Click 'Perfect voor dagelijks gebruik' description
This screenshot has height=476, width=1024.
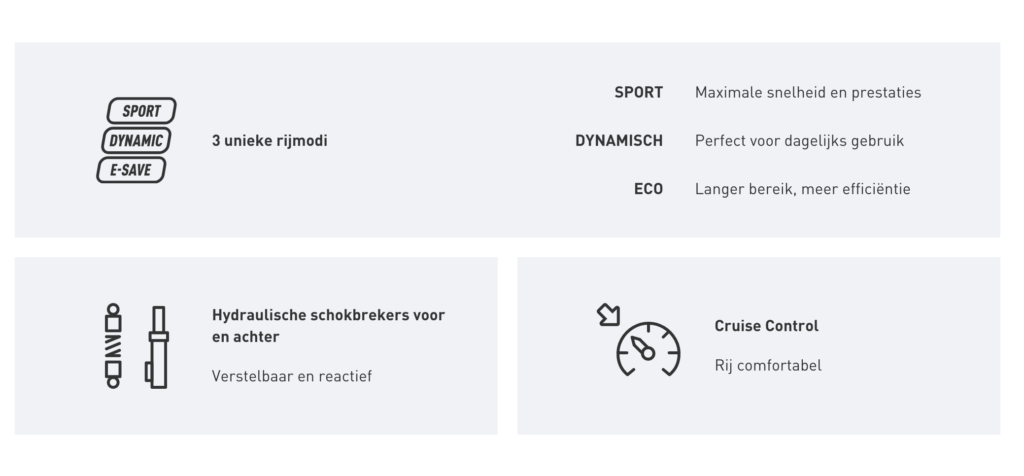pyautogui.click(x=799, y=141)
